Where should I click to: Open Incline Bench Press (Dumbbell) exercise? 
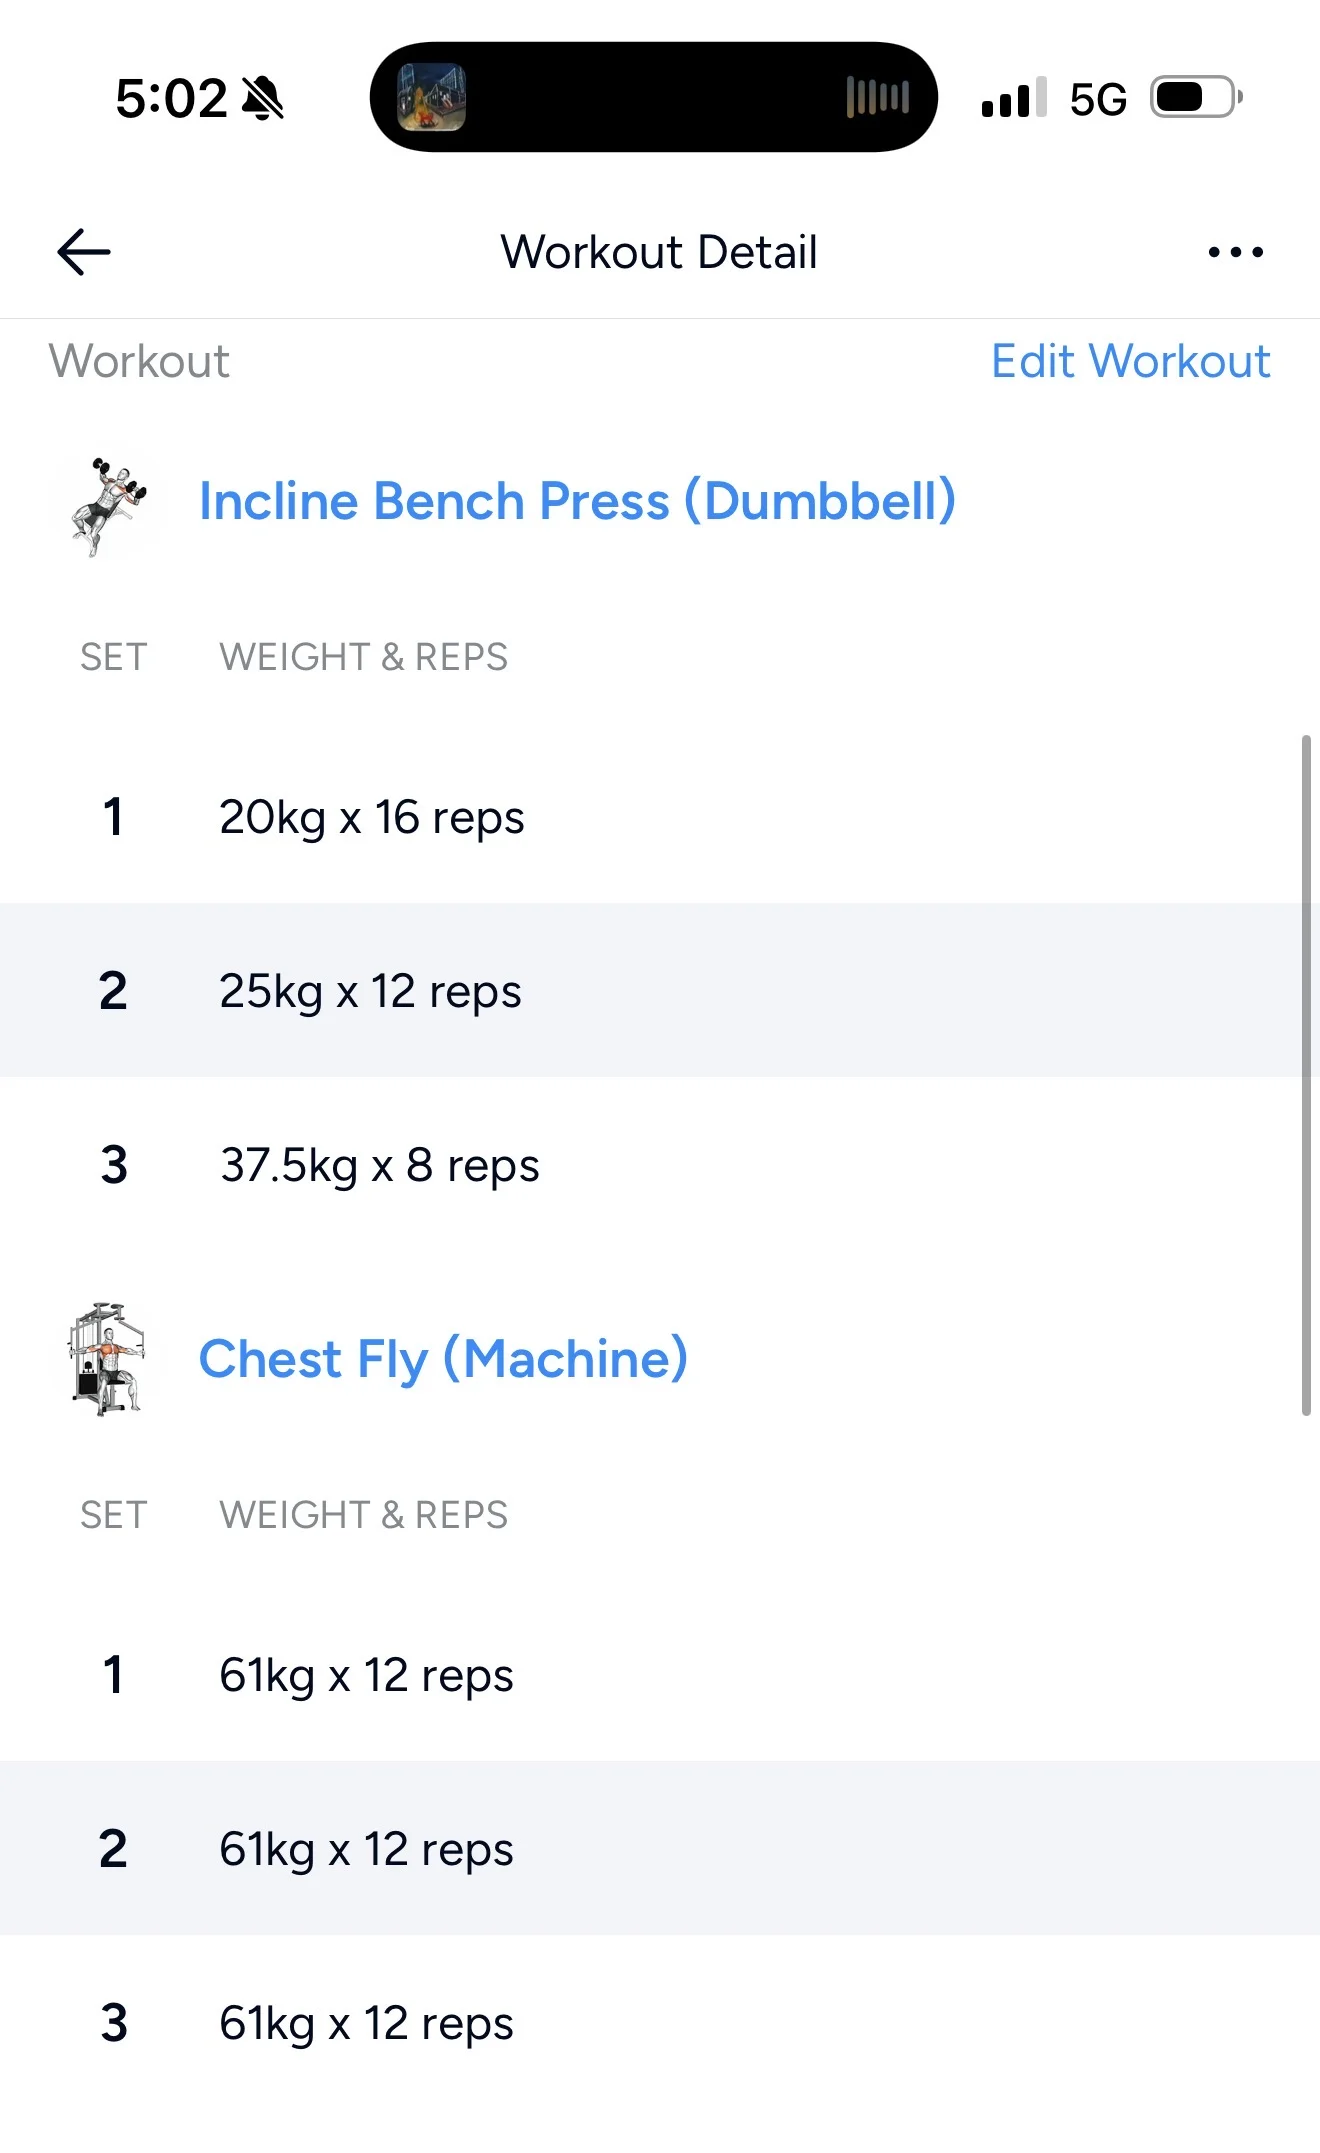point(577,501)
